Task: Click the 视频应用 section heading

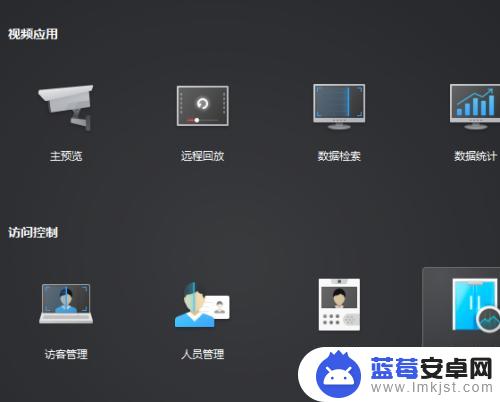Action: [x=33, y=34]
